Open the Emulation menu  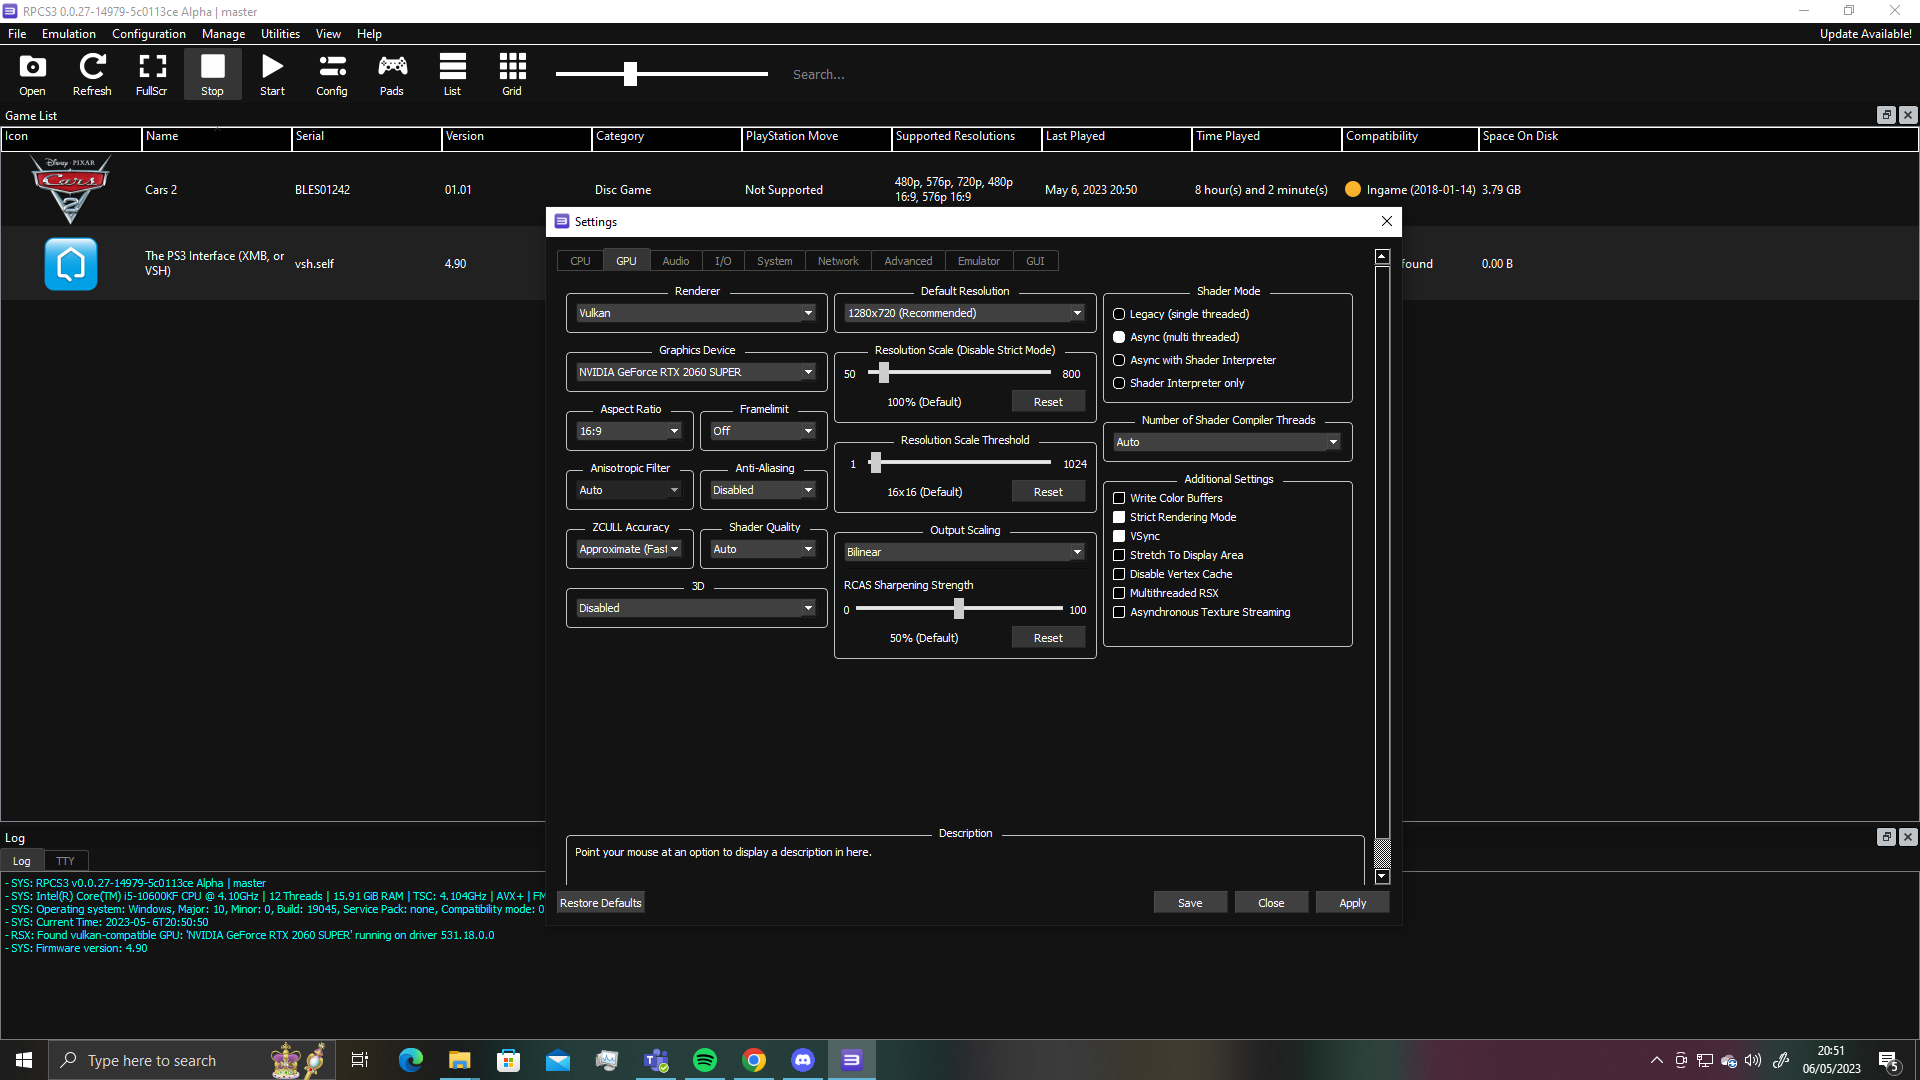[x=67, y=33]
